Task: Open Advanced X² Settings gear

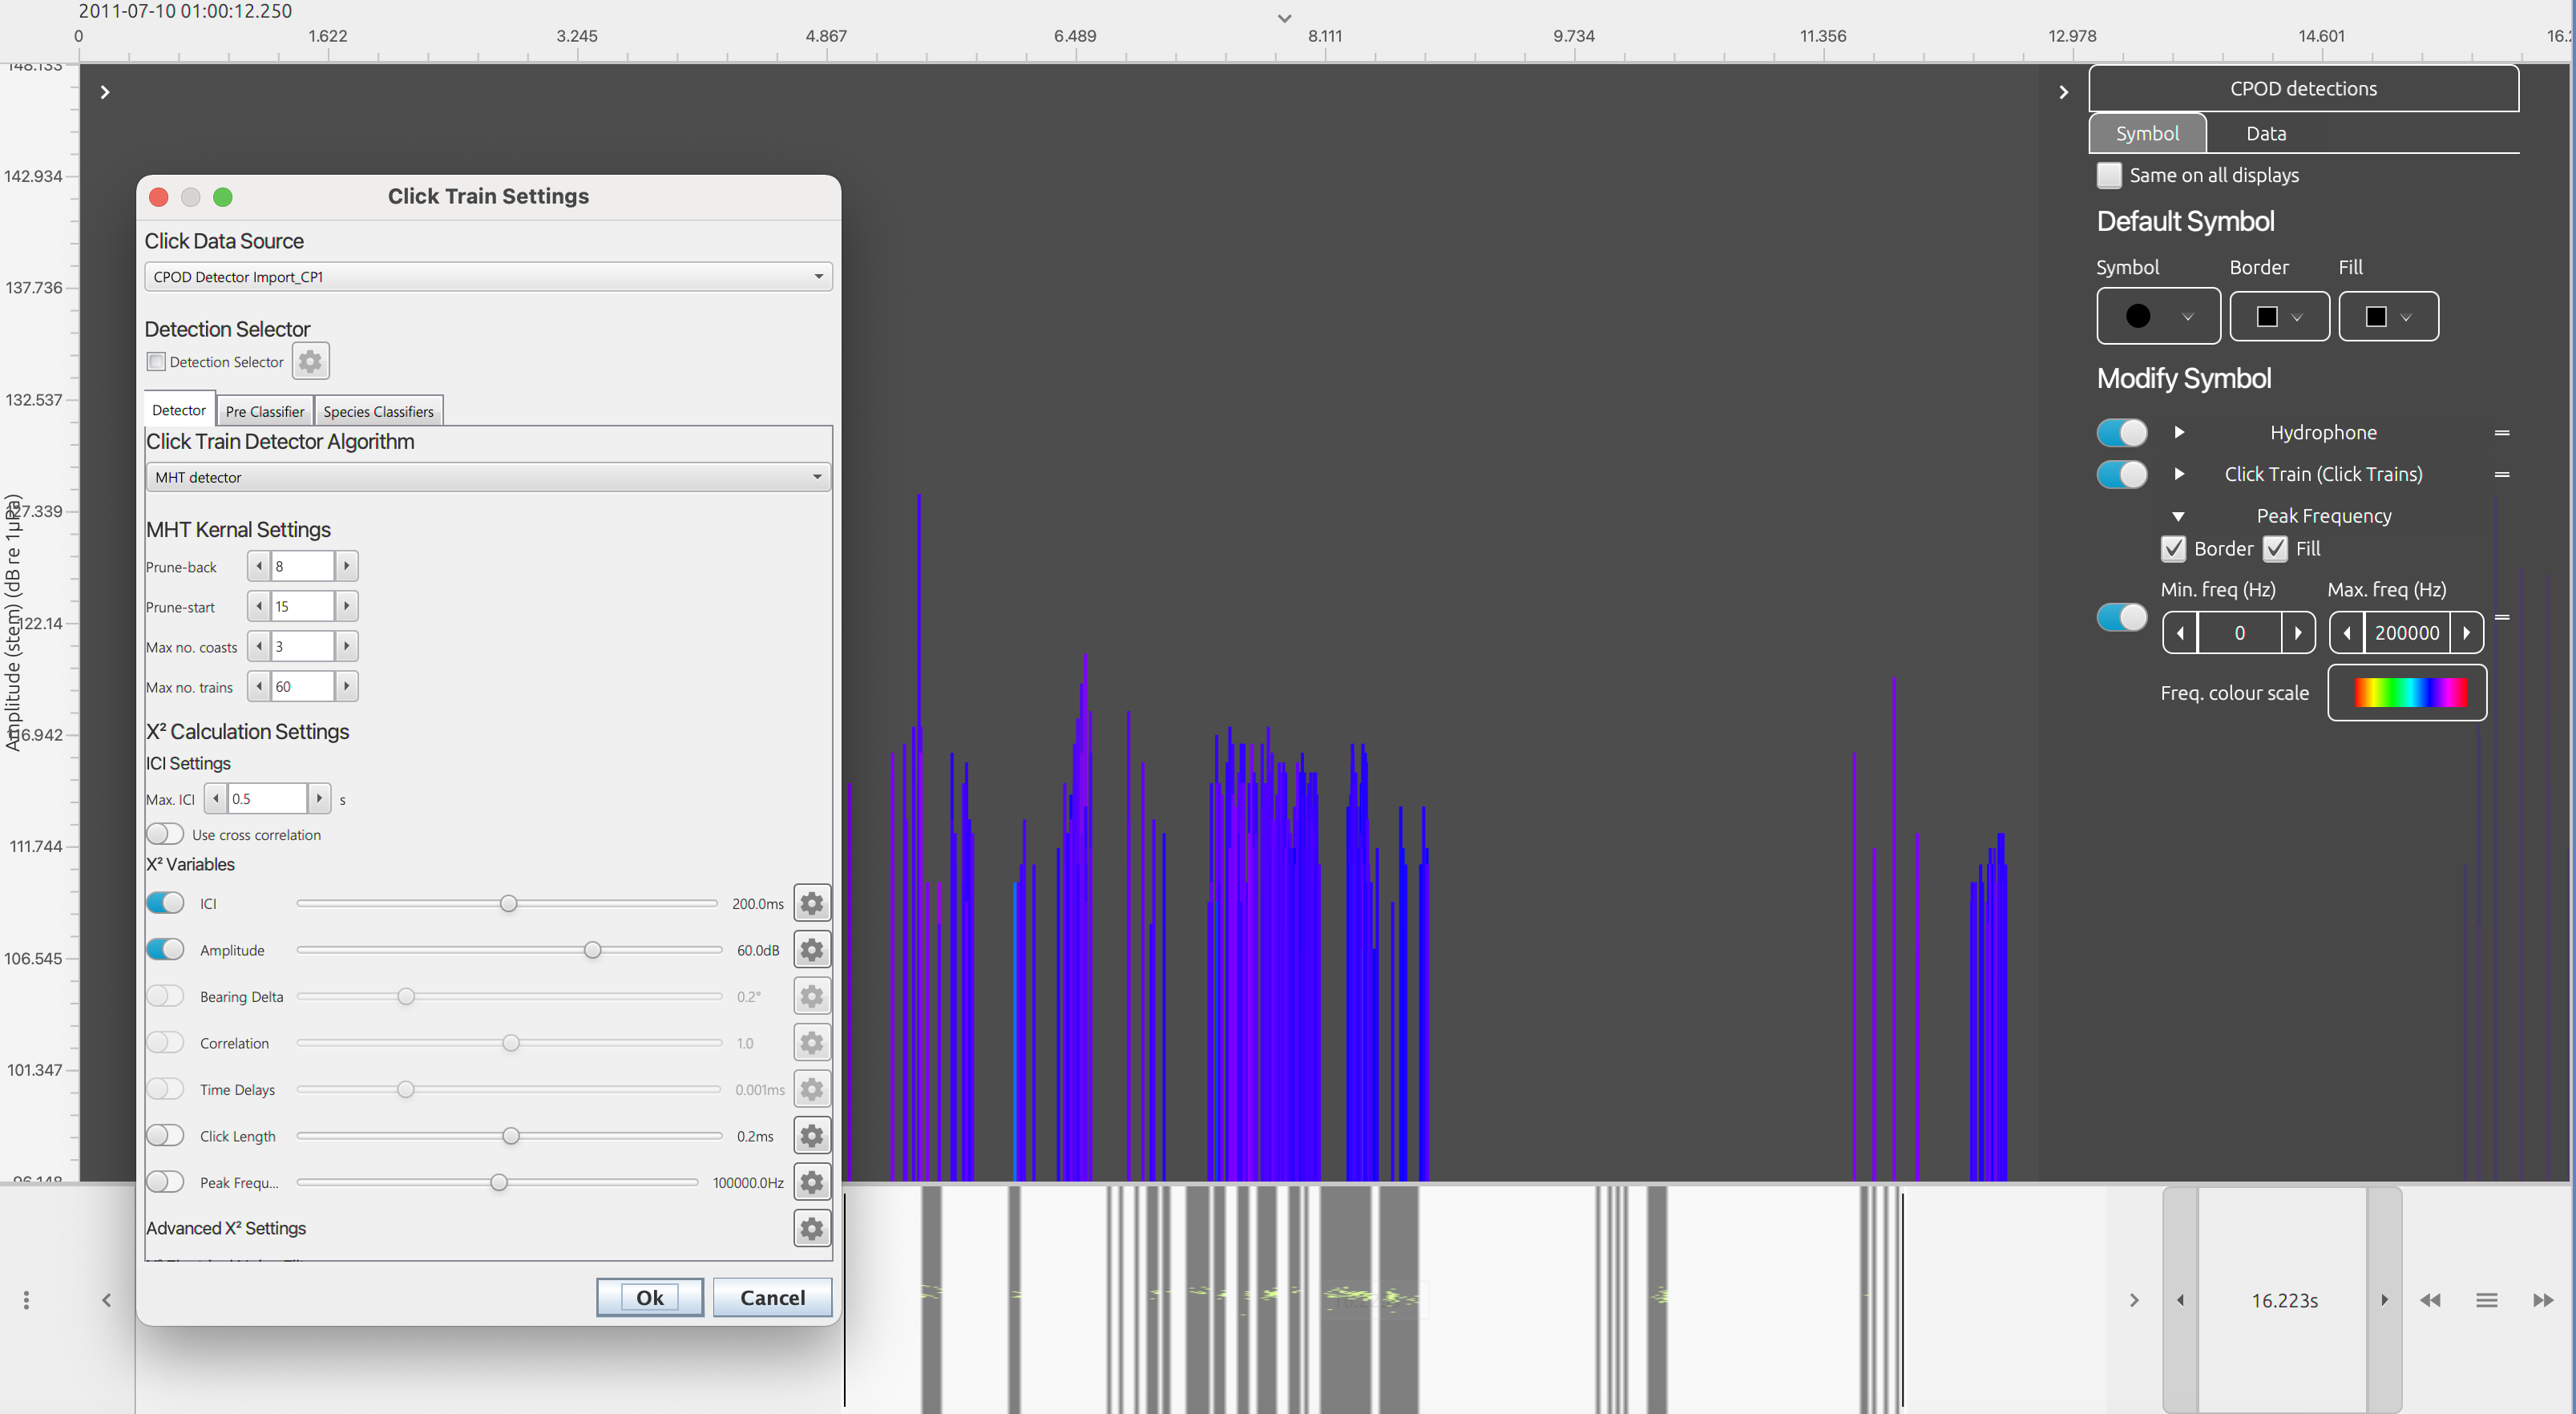Action: (811, 1228)
